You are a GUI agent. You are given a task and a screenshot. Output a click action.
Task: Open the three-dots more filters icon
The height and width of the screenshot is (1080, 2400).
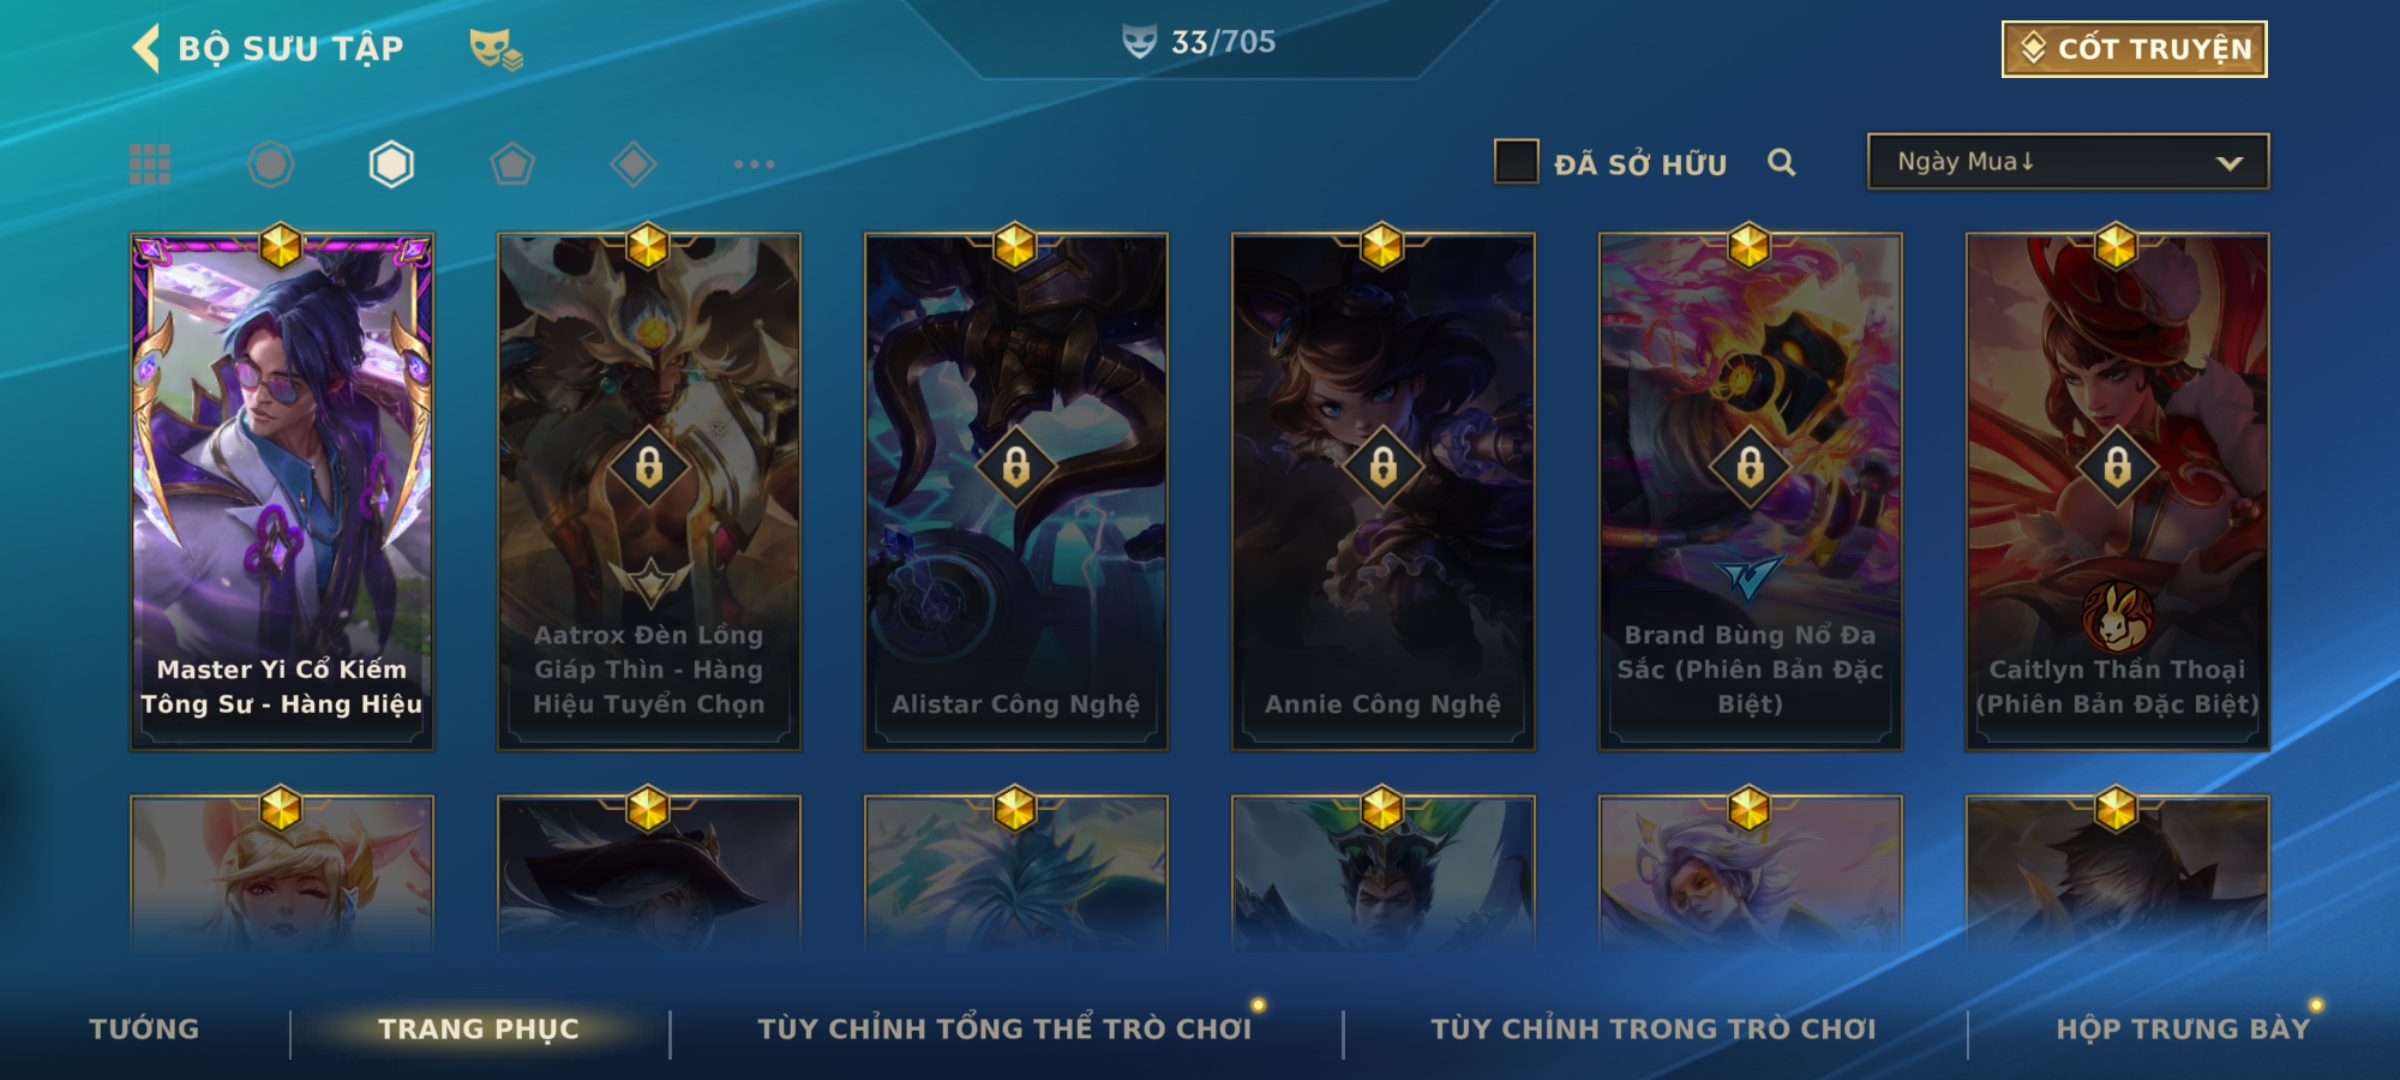click(754, 164)
